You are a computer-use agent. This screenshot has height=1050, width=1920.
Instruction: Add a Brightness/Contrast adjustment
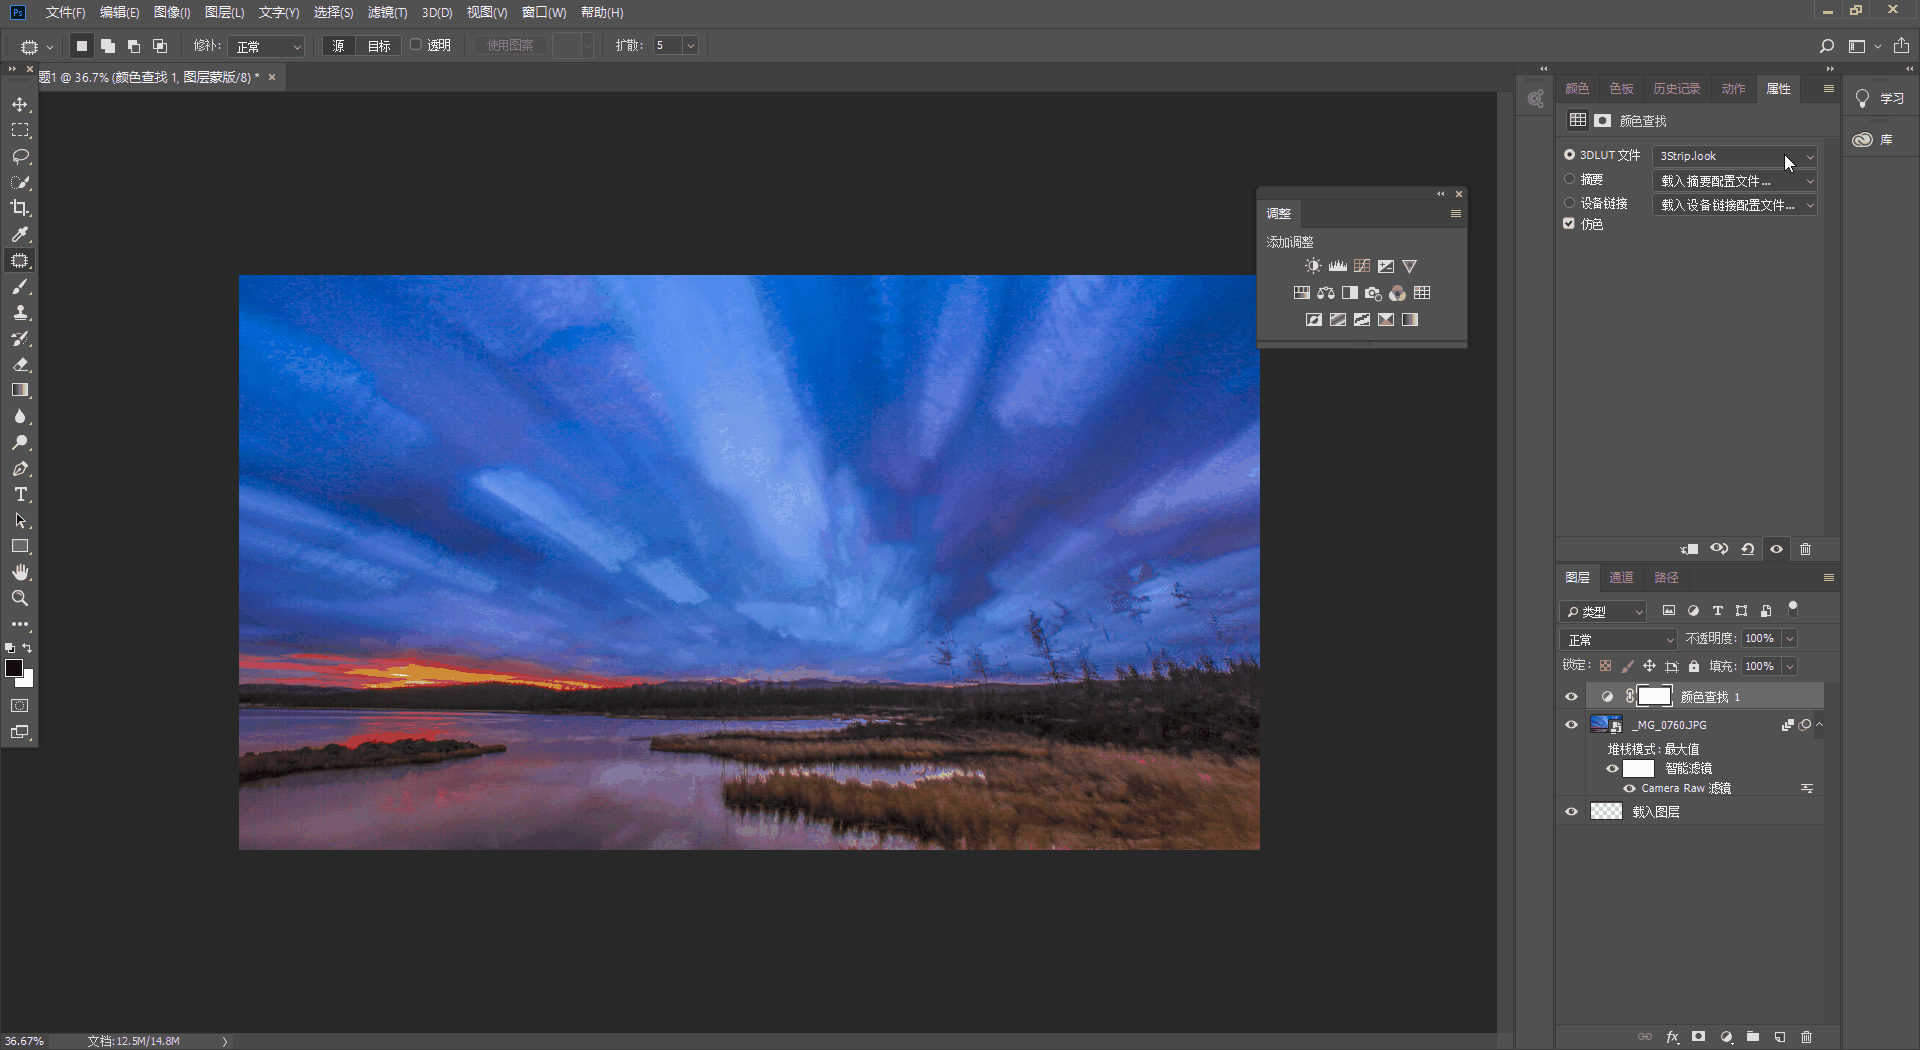point(1313,266)
